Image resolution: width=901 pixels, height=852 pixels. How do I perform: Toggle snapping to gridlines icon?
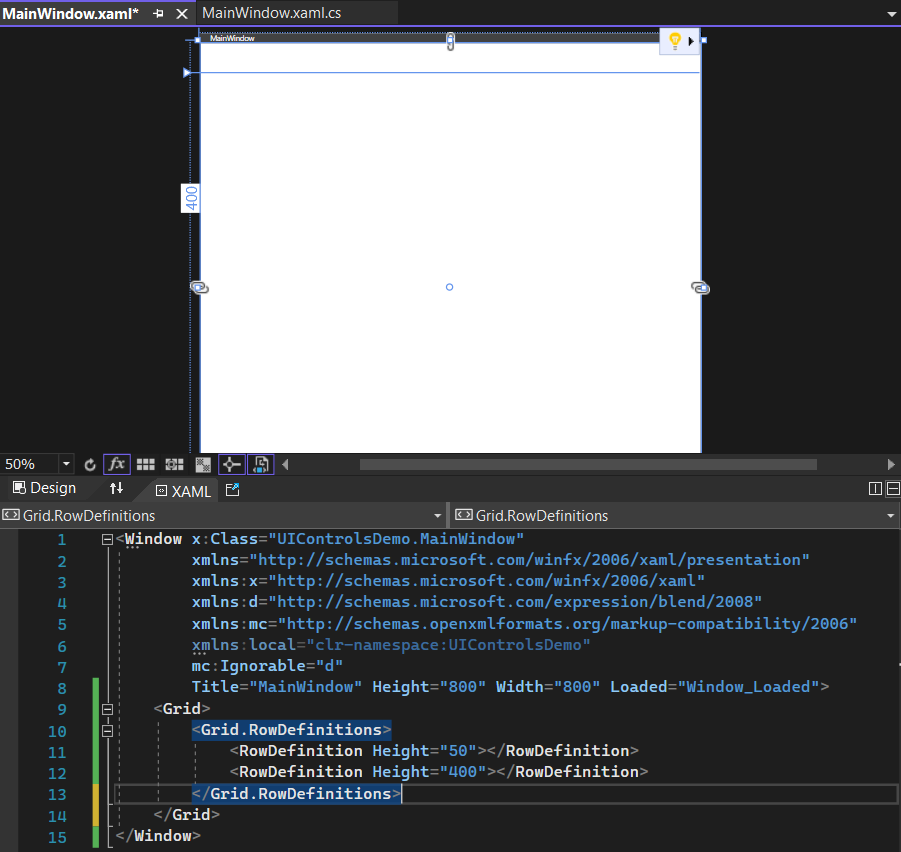coord(174,464)
